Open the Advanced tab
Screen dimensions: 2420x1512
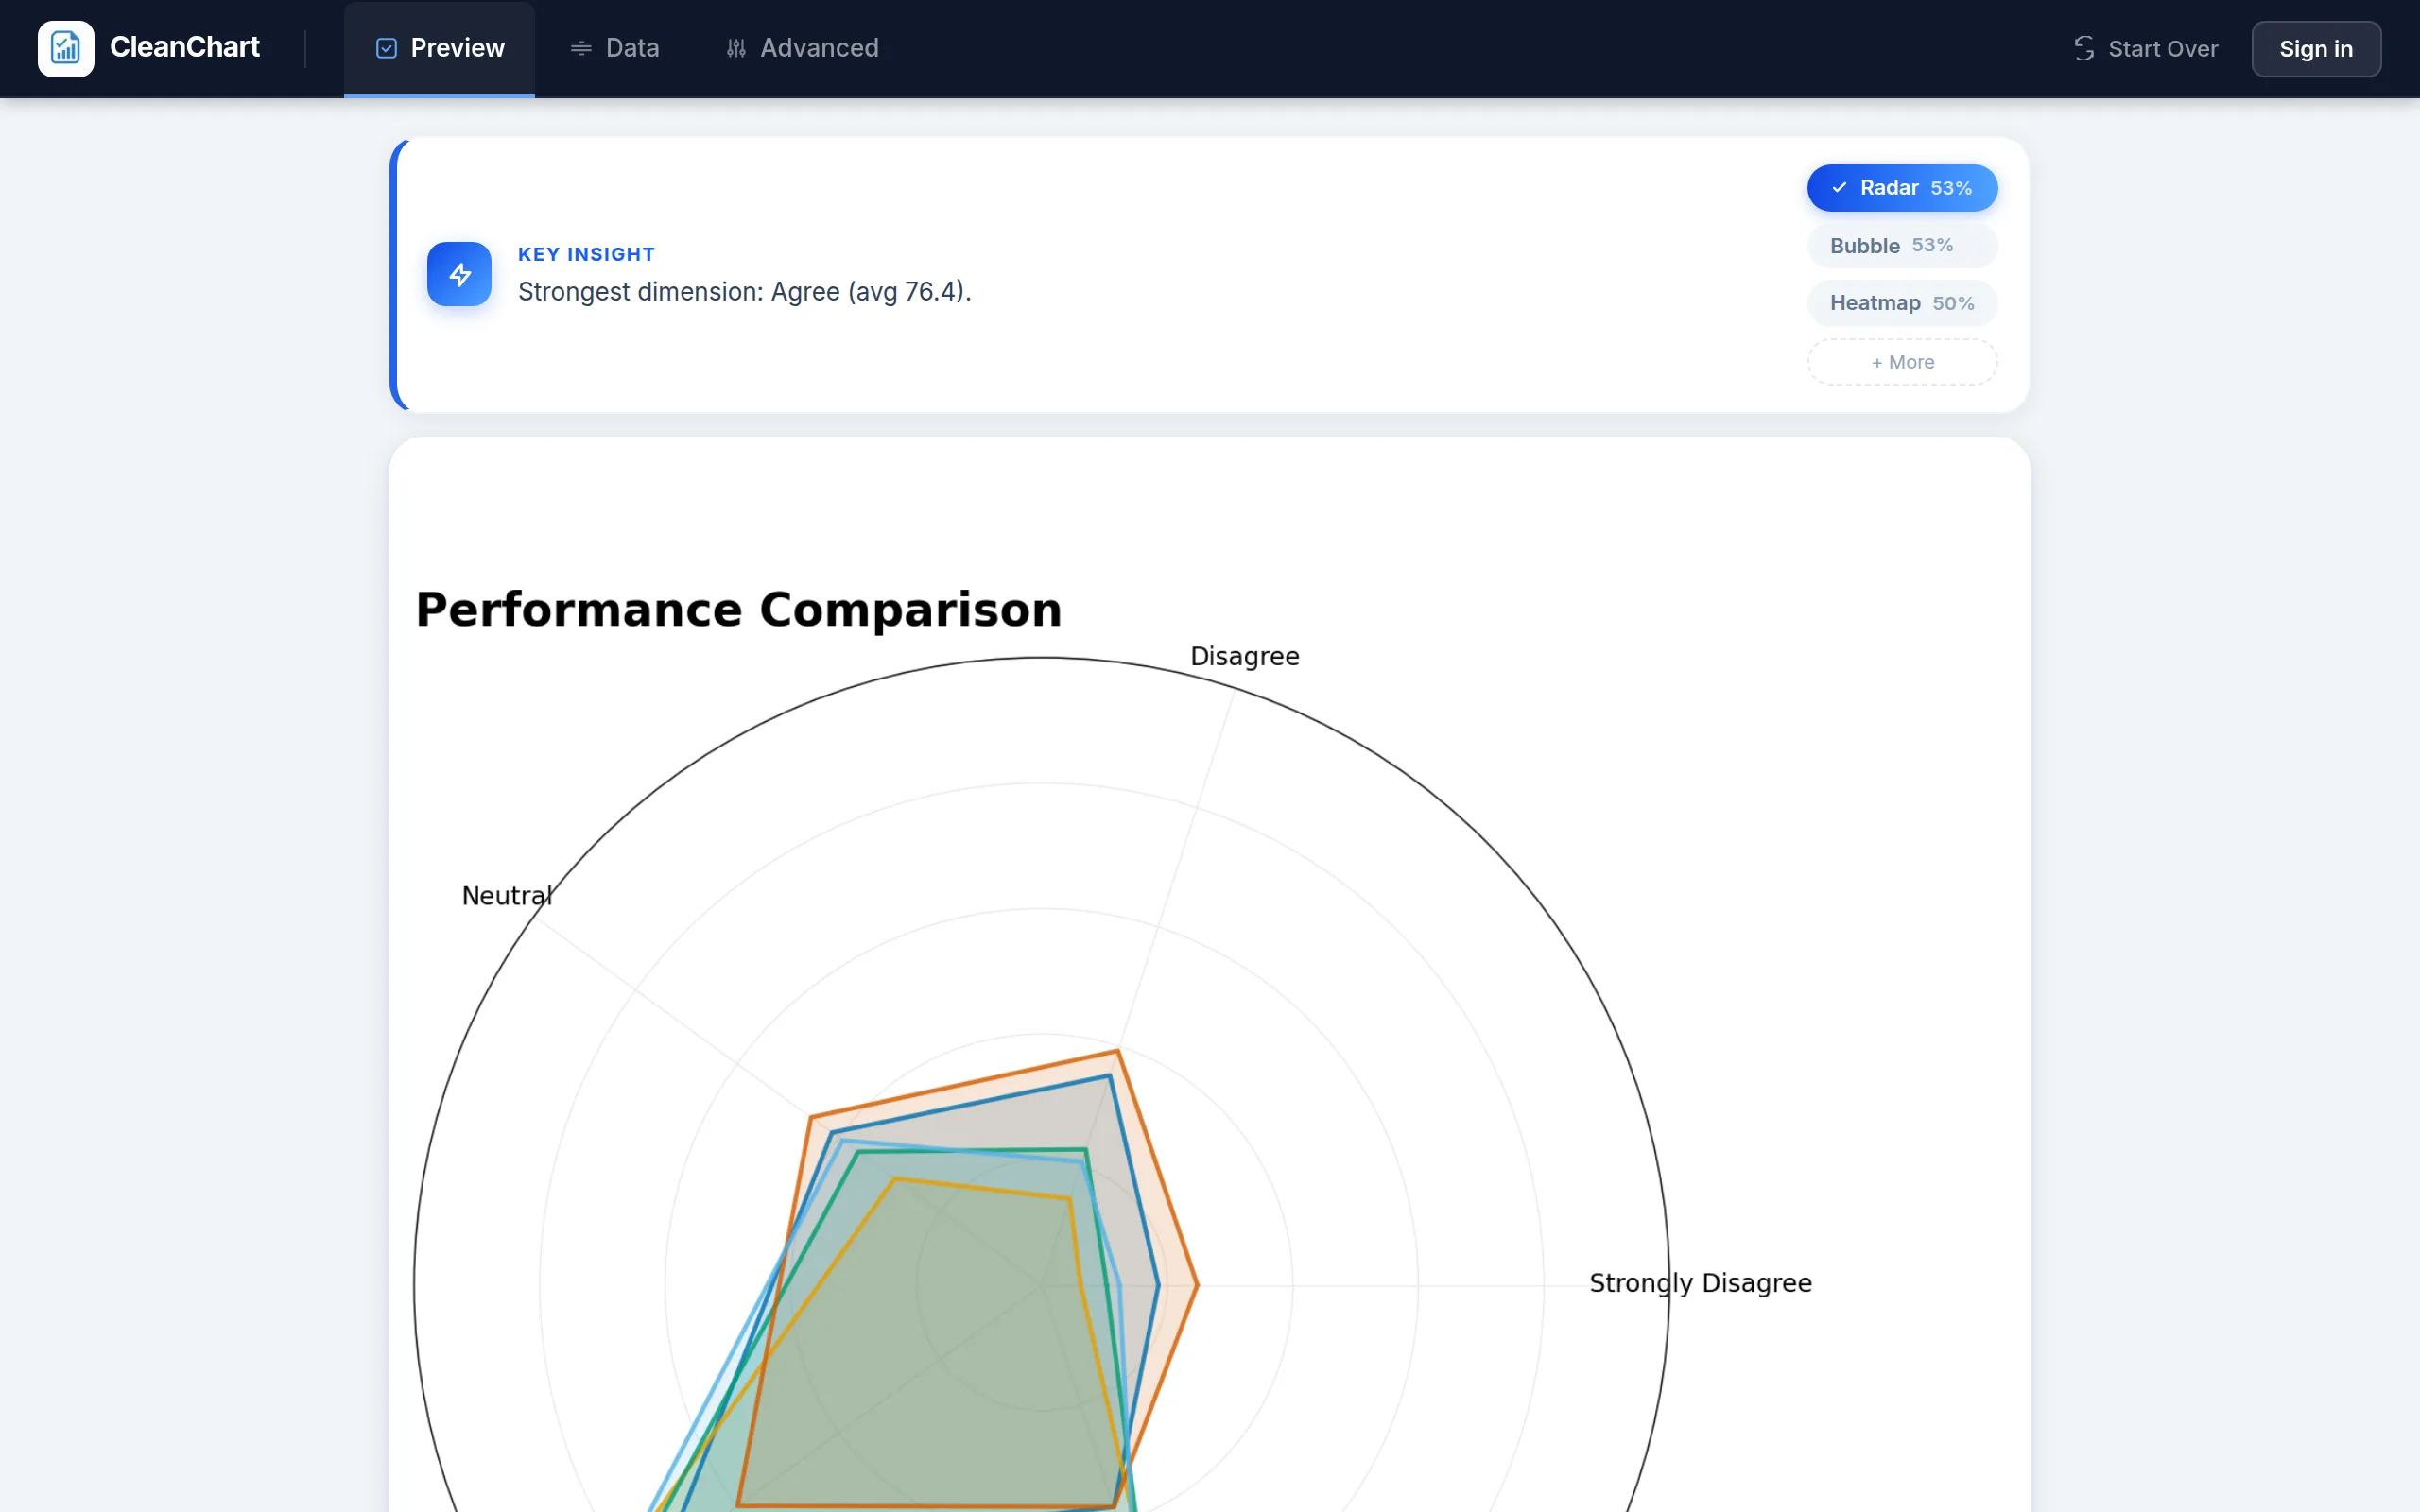pyautogui.click(x=802, y=48)
